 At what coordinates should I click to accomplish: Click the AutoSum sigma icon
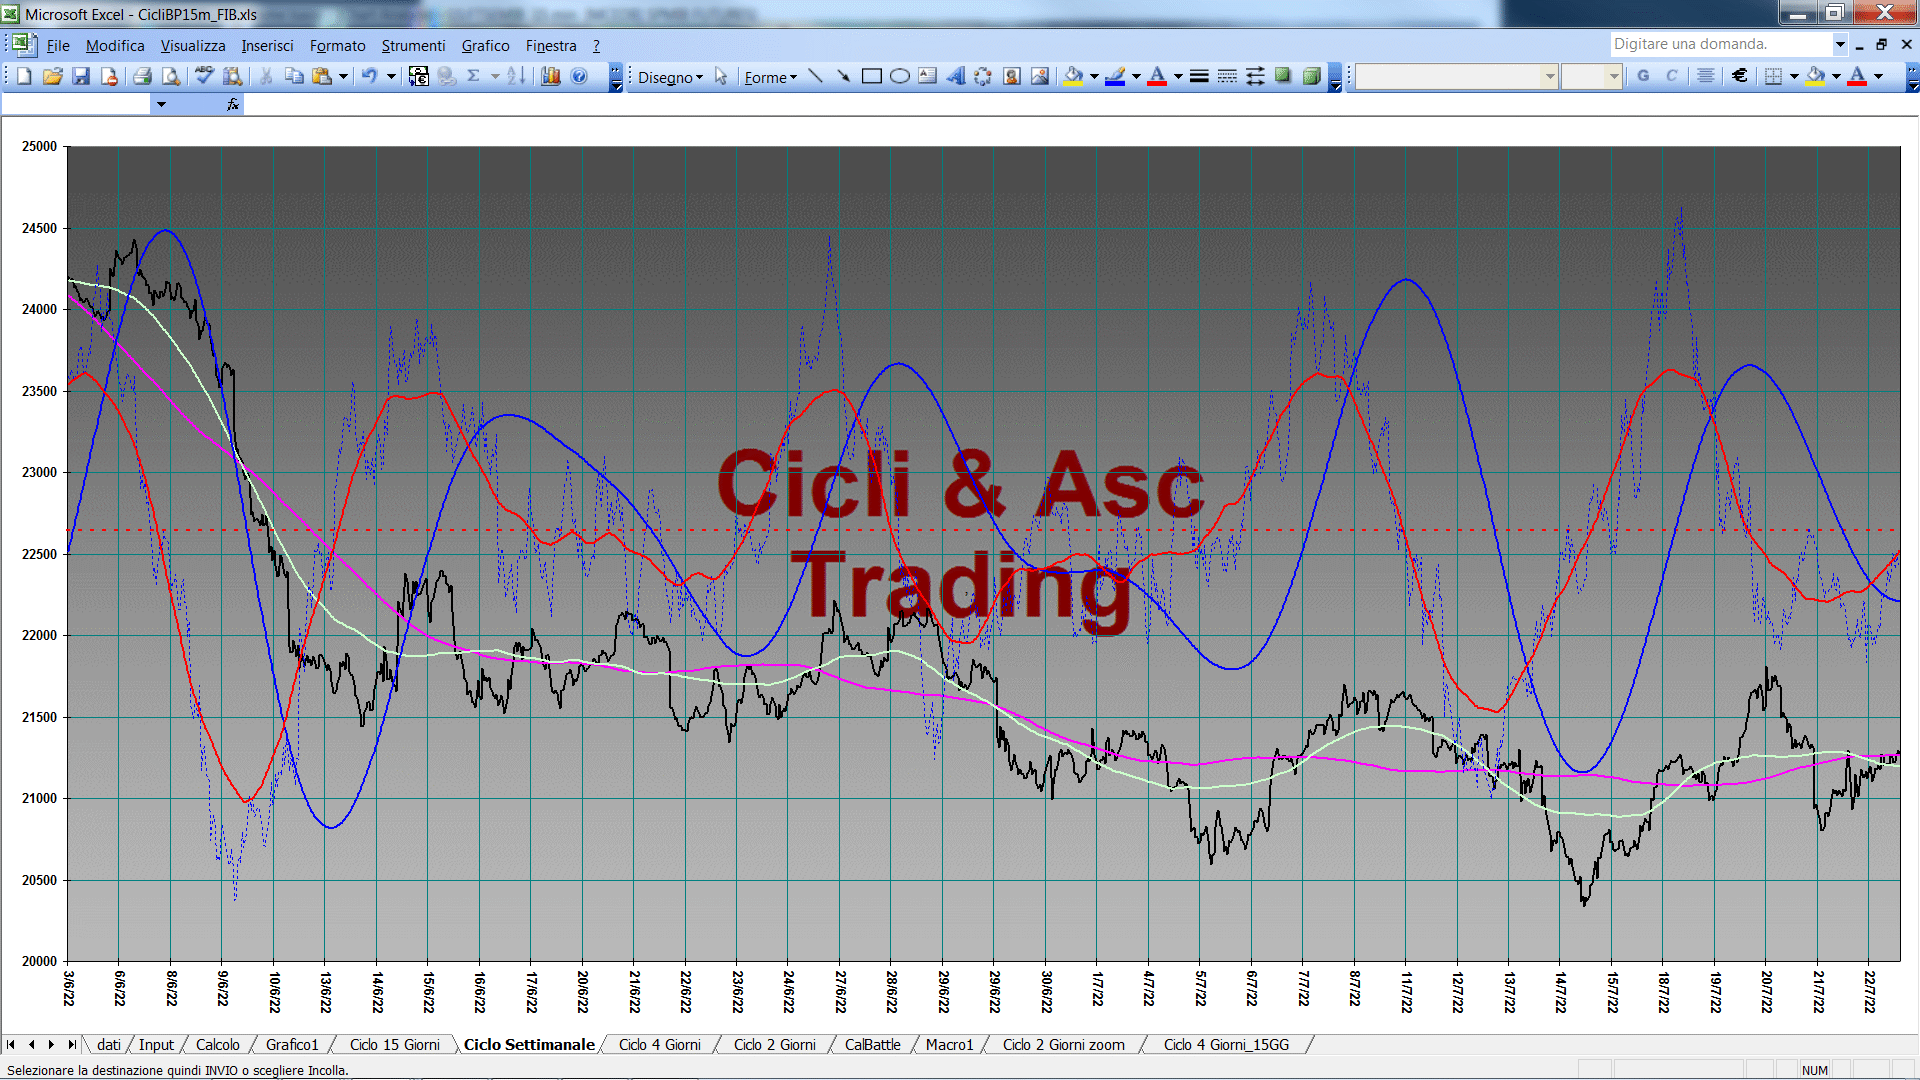(474, 76)
